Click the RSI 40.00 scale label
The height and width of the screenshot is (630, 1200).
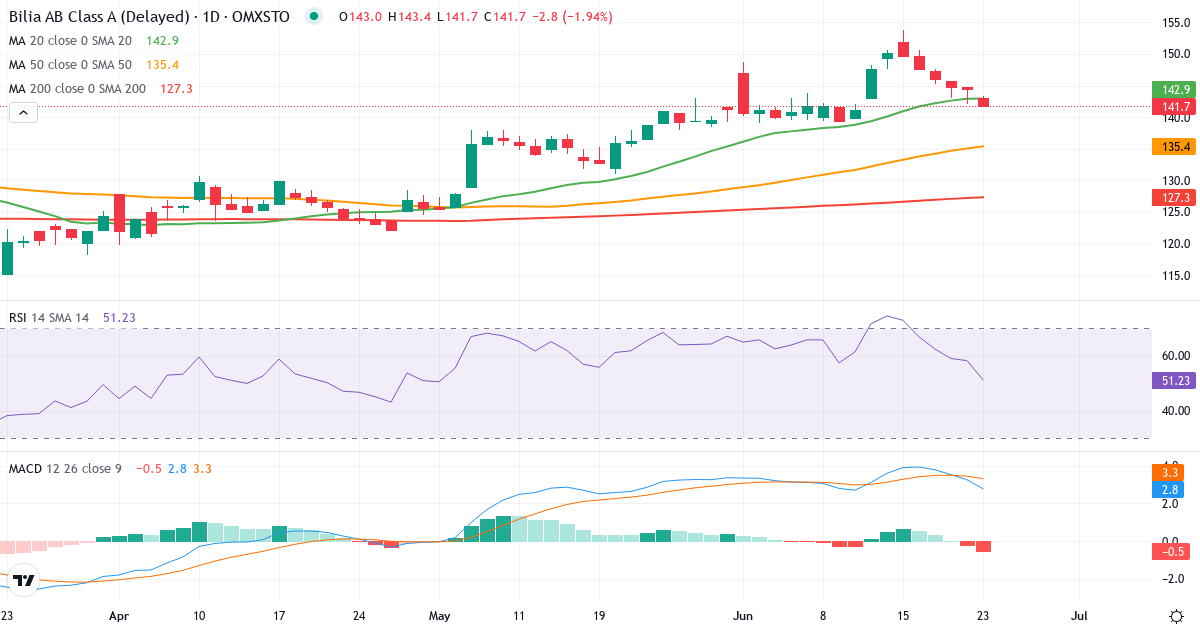[x=1177, y=410]
